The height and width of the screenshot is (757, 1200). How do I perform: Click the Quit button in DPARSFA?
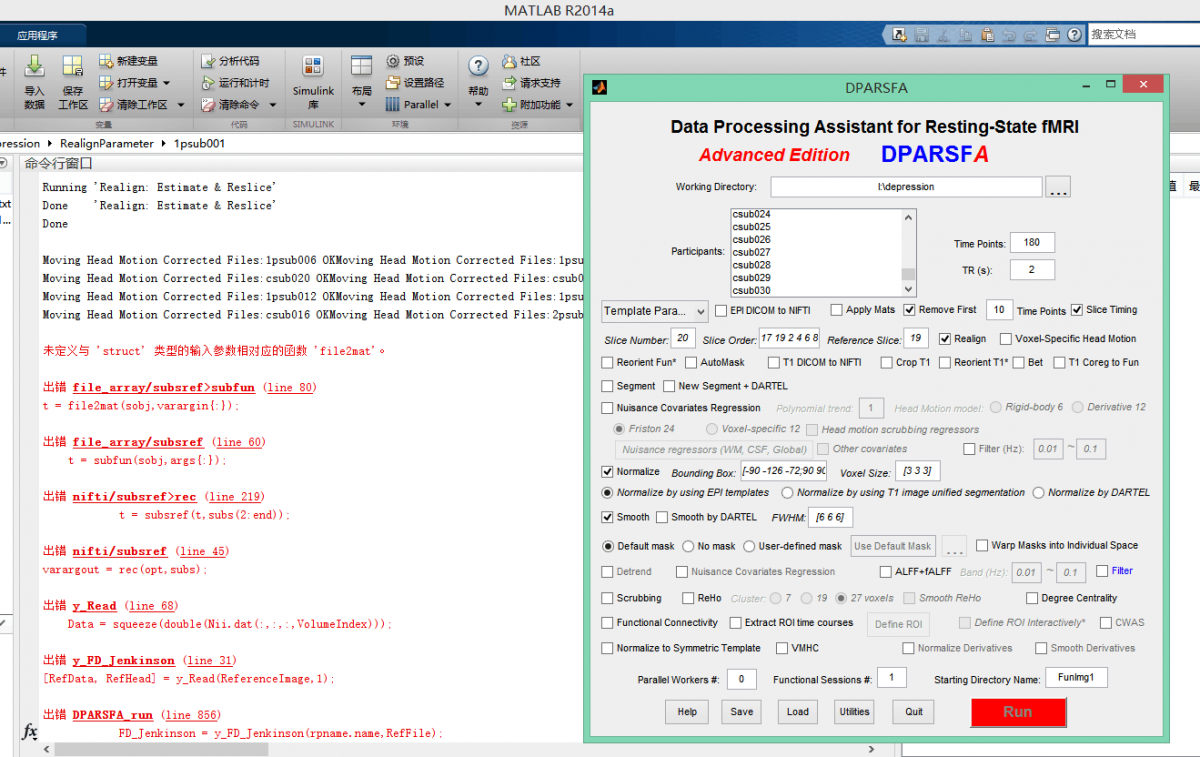pyautogui.click(x=914, y=712)
